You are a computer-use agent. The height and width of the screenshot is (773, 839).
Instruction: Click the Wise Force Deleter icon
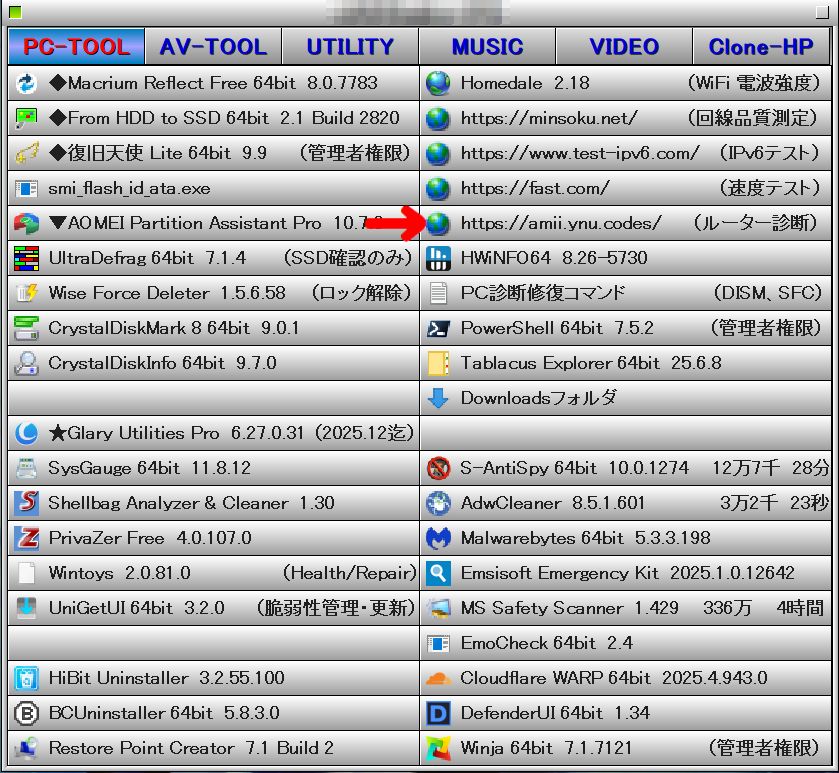26,293
